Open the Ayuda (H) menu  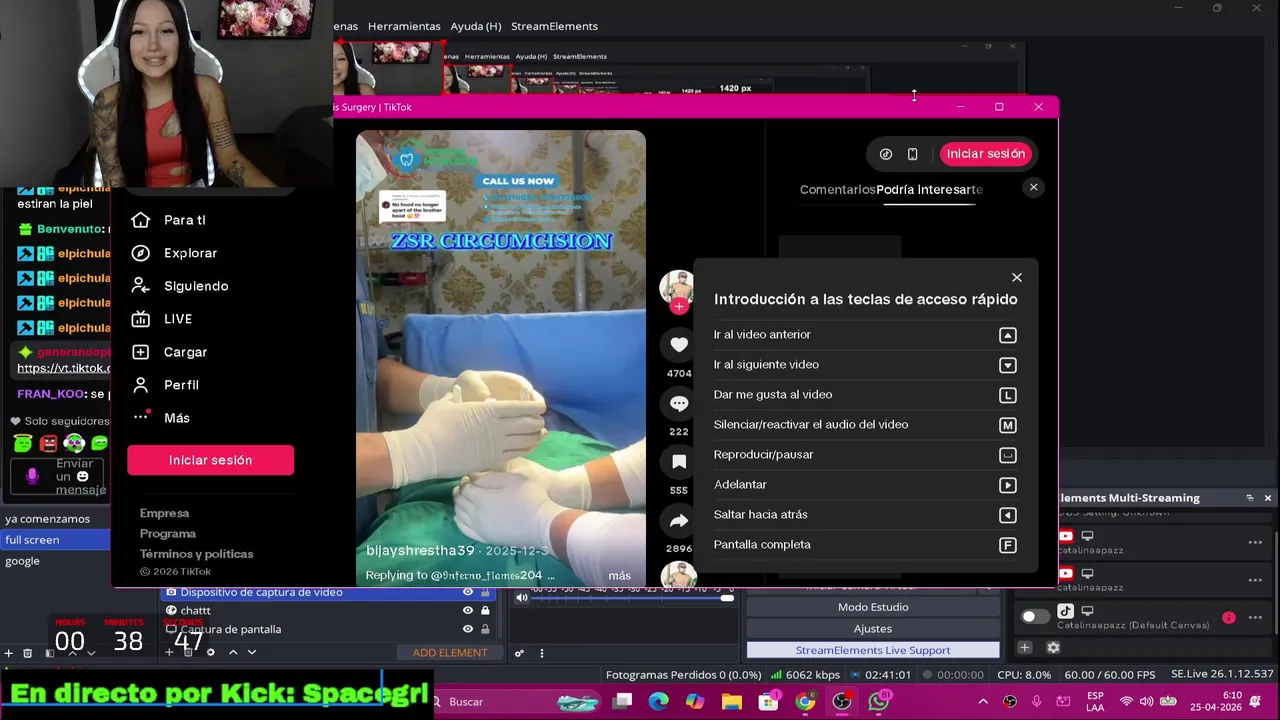pos(476,26)
